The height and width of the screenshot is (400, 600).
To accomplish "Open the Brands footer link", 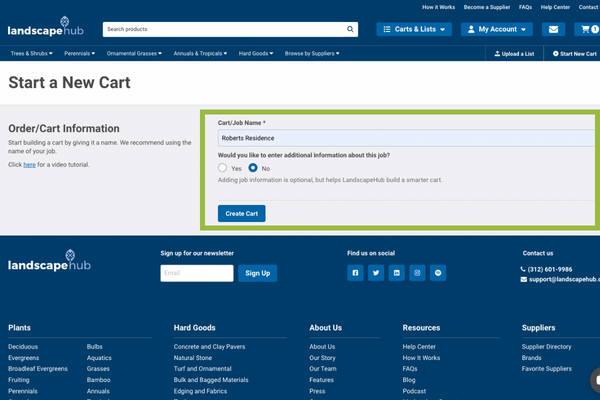I will click(532, 358).
